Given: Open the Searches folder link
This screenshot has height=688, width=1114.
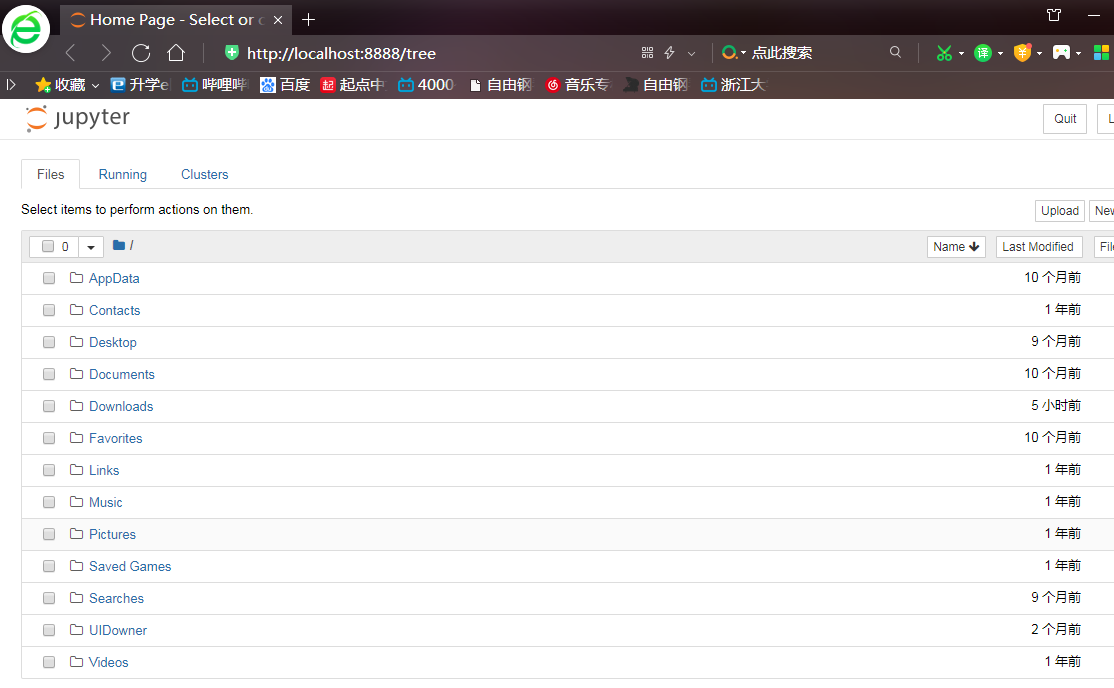Looking at the screenshot, I should 117,598.
